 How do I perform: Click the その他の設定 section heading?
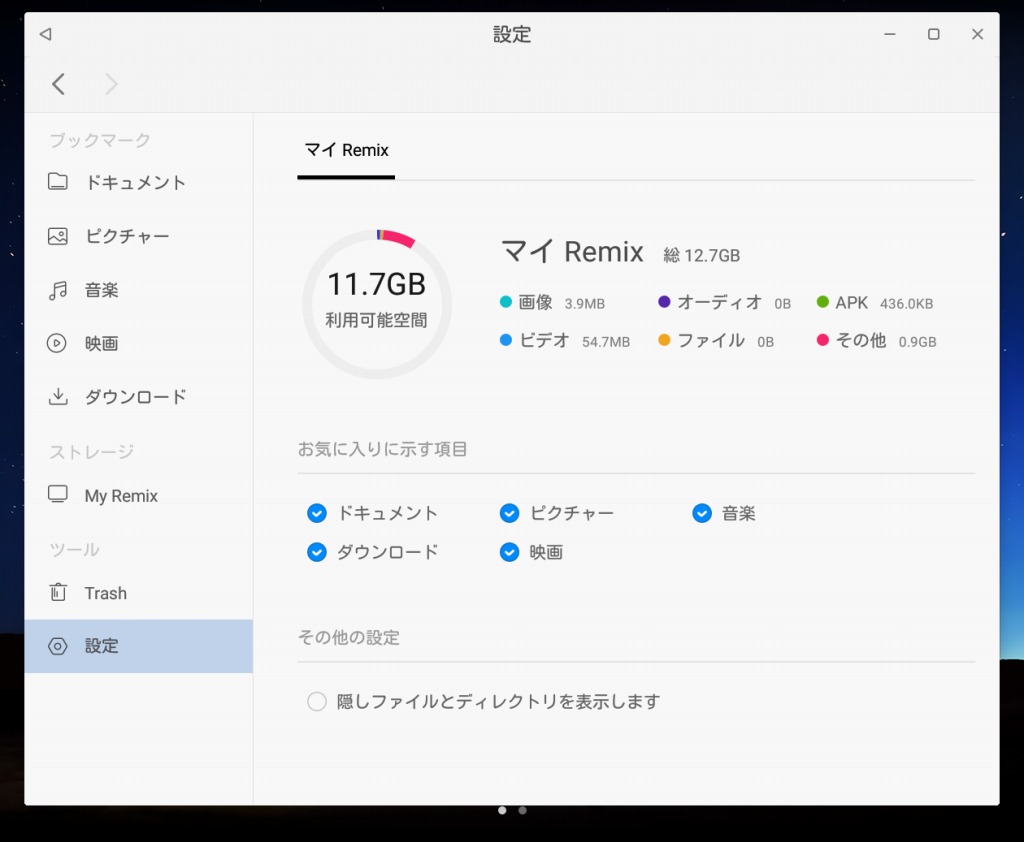[349, 638]
